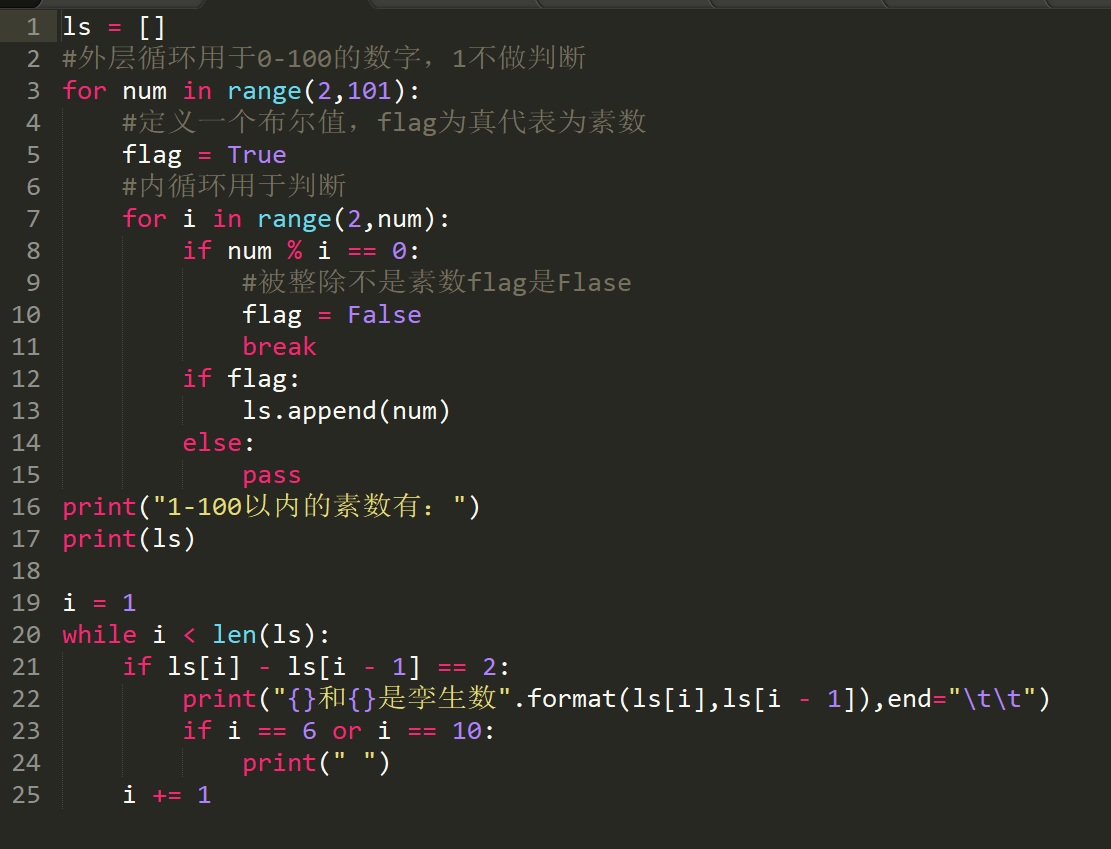
Task: Click line number 20 in the gutter
Action: click(x=26, y=634)
